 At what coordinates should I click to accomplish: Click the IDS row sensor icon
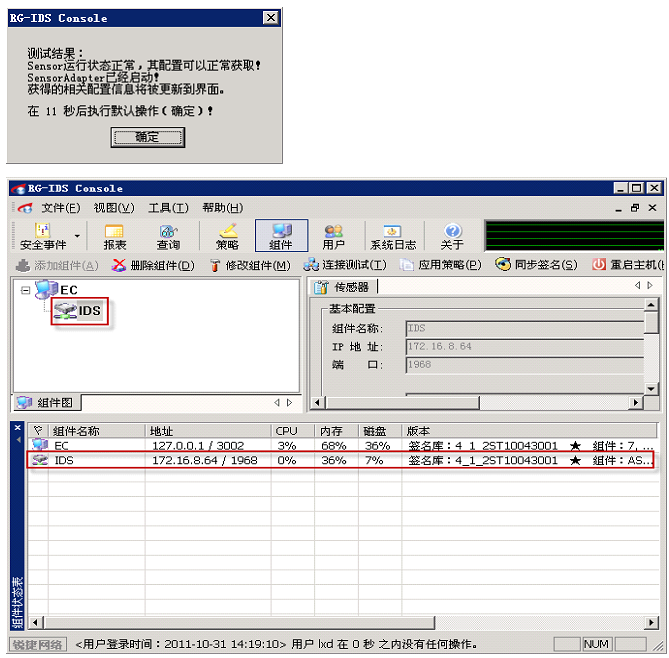pyautogui.click(x=40, y=460)
